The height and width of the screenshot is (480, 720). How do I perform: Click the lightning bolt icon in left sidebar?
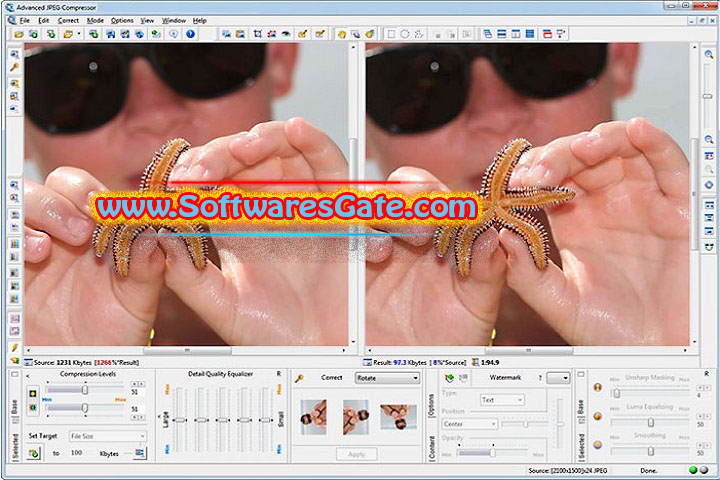point(15,347)
